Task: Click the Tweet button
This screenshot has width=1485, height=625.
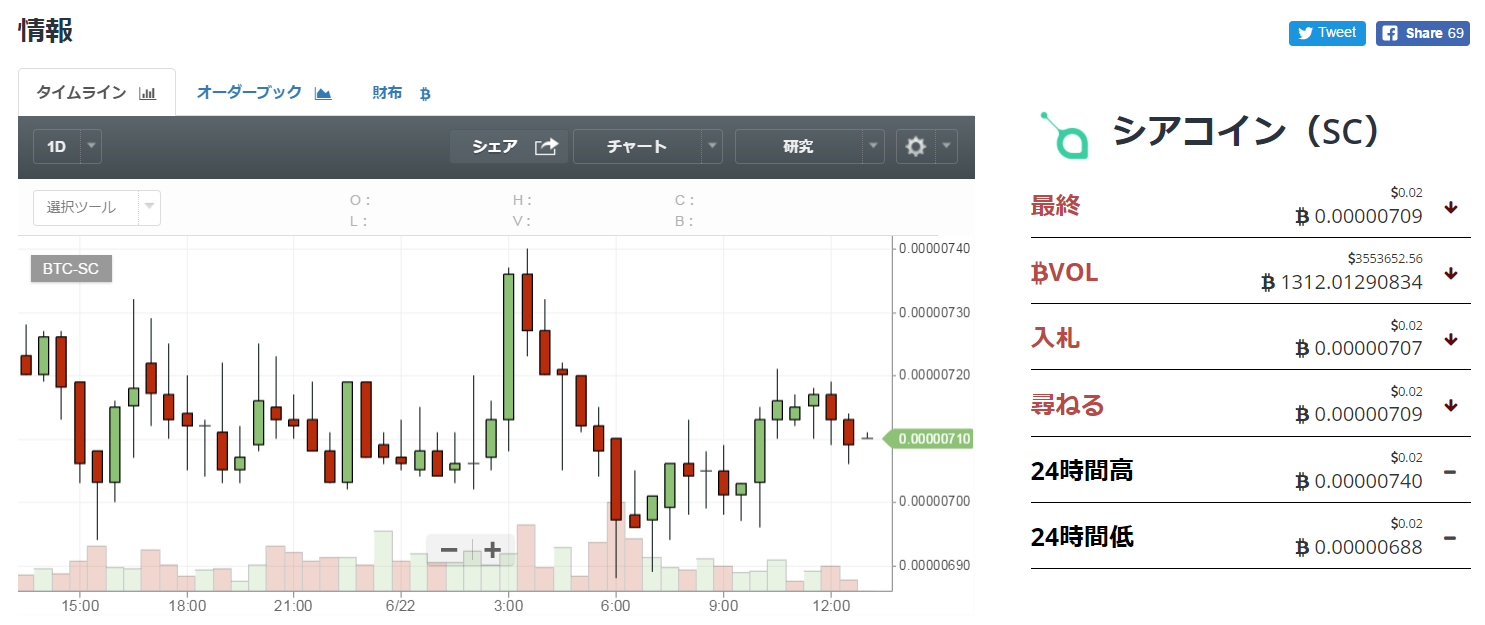Action: click(x=1326, y=33)
